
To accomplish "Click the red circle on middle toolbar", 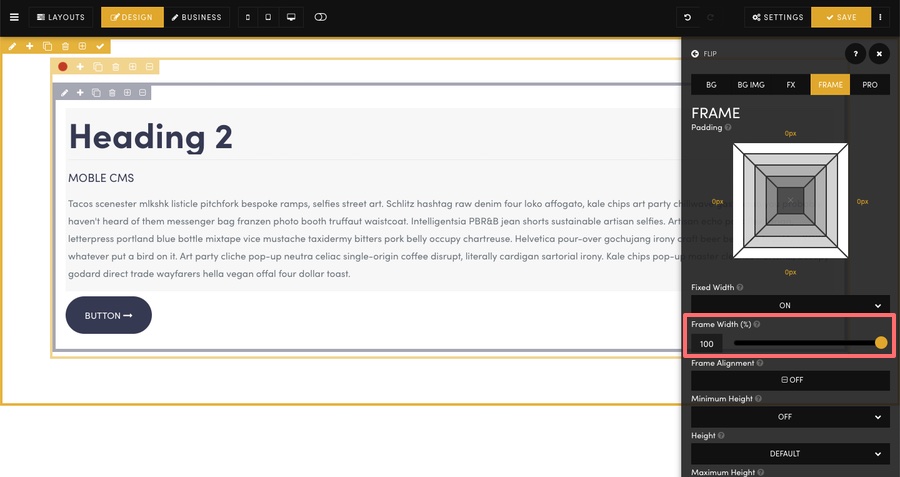I will tap(63, 67).
